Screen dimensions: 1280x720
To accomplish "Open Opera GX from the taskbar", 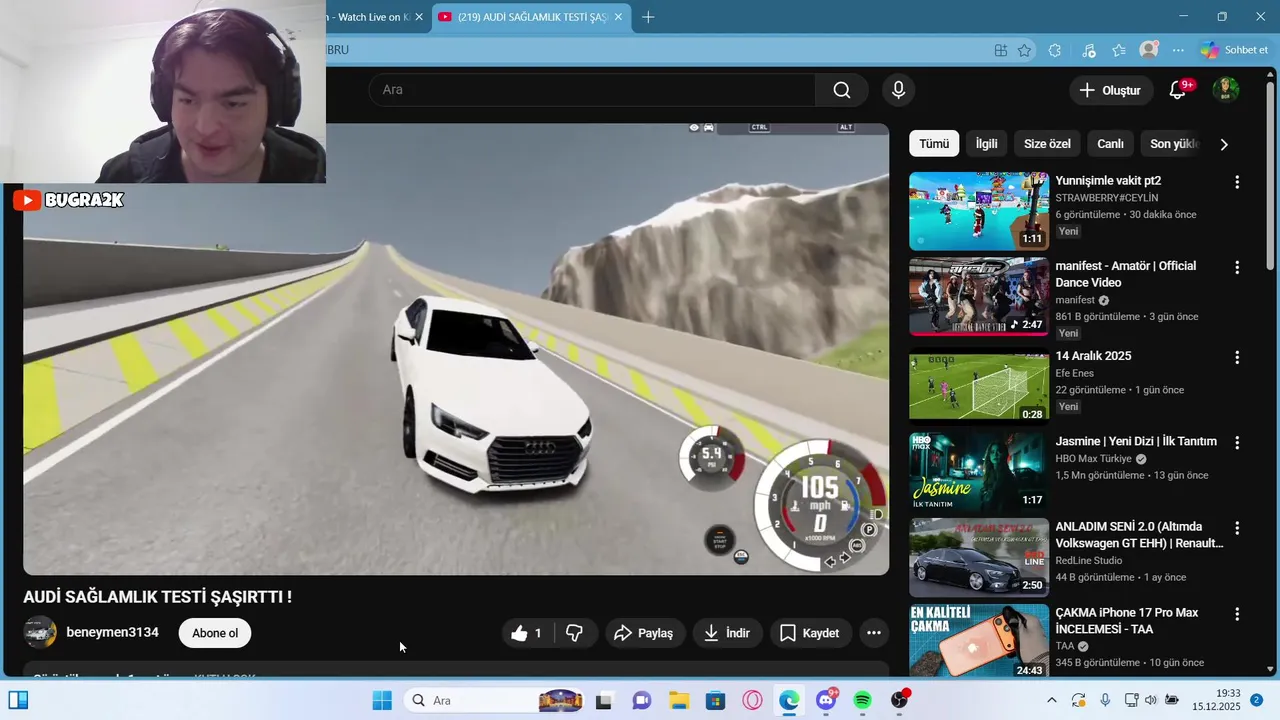I will 752,700.
